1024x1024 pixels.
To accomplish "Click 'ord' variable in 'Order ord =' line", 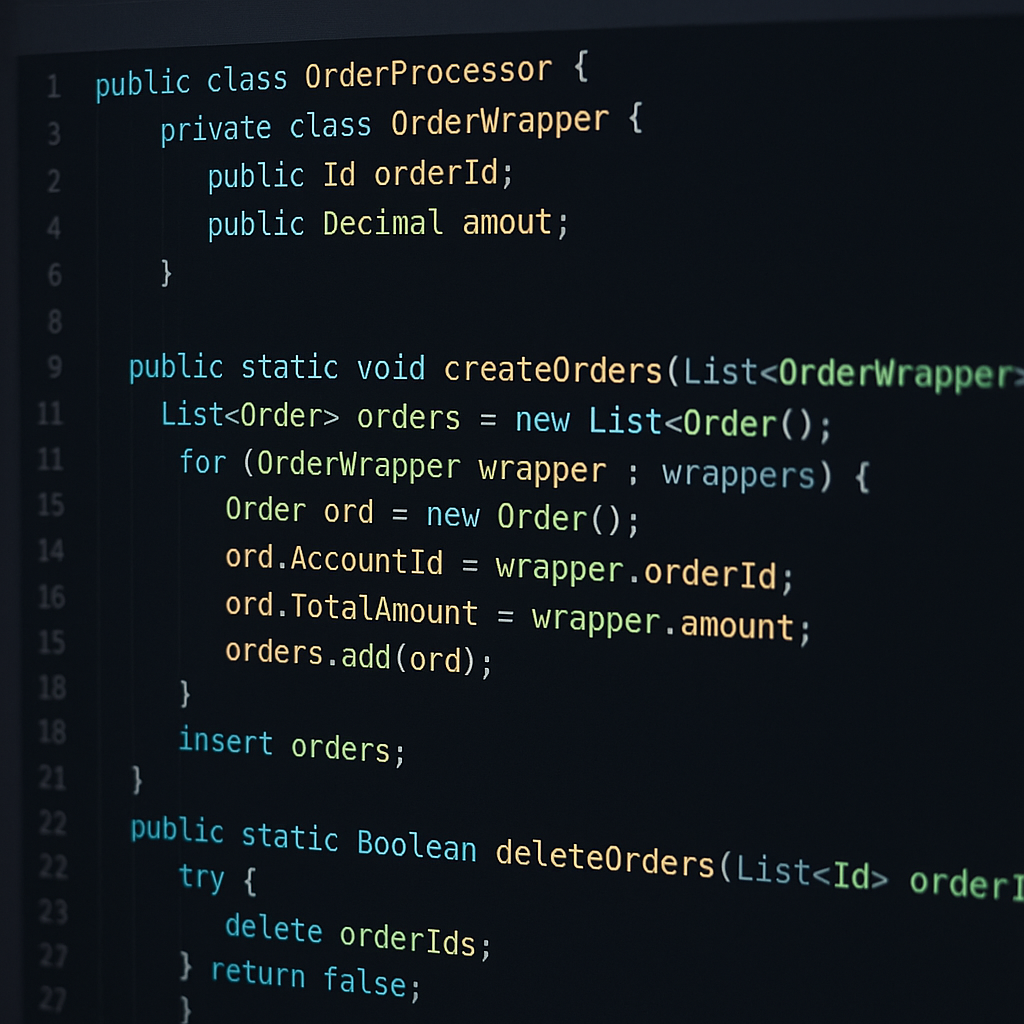I will [x=349, y=511].
